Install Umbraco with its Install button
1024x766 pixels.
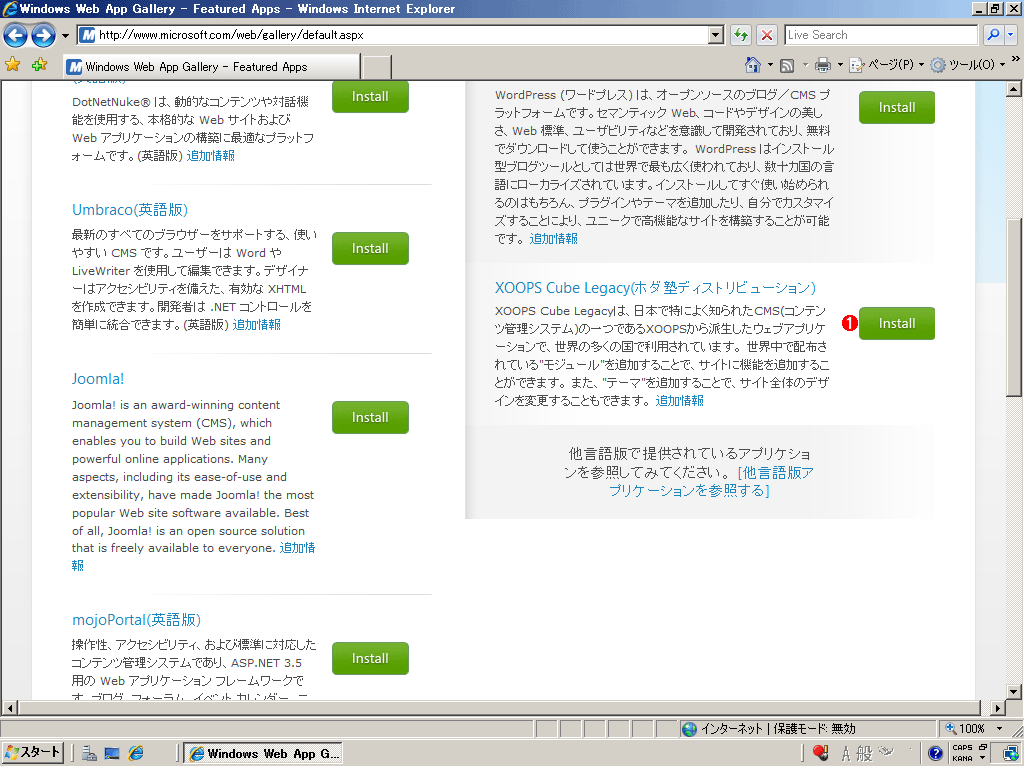(370, 248)
